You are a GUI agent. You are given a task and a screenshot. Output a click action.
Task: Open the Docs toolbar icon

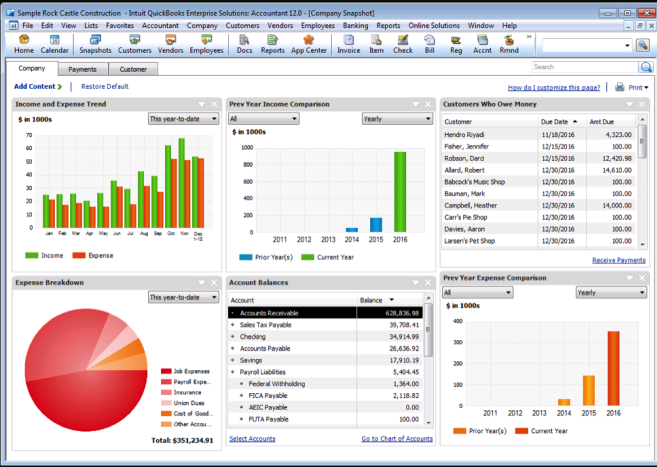click(244, 44)
